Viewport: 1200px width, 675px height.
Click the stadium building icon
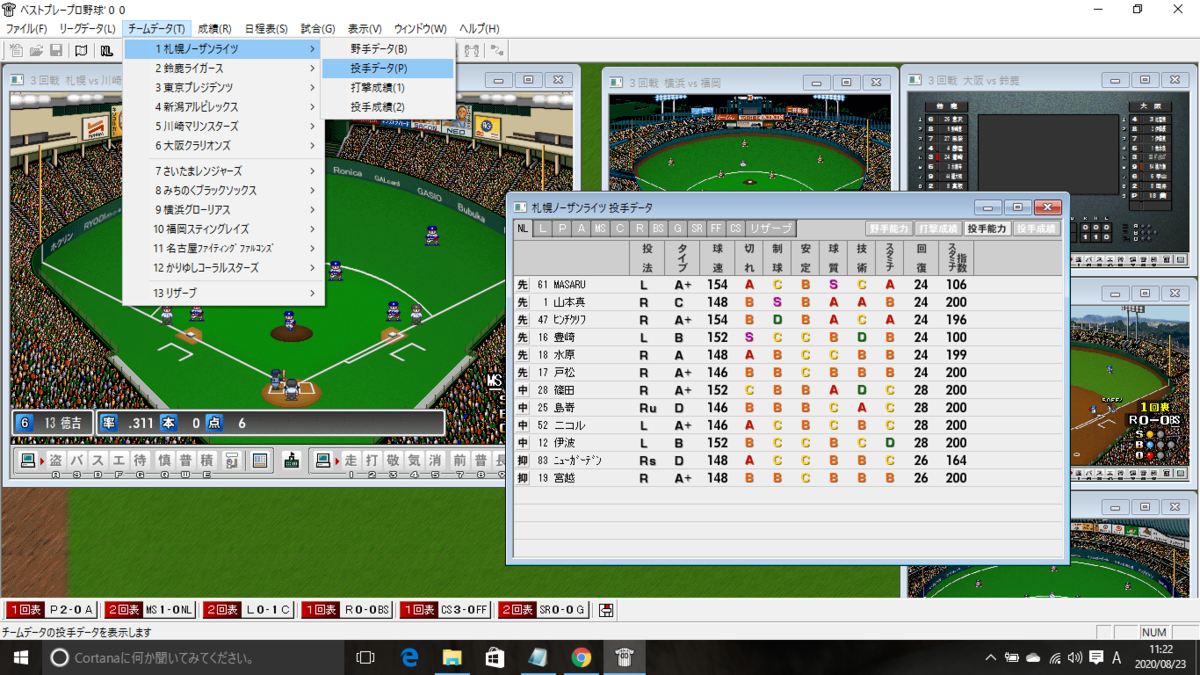coord(292,460)
